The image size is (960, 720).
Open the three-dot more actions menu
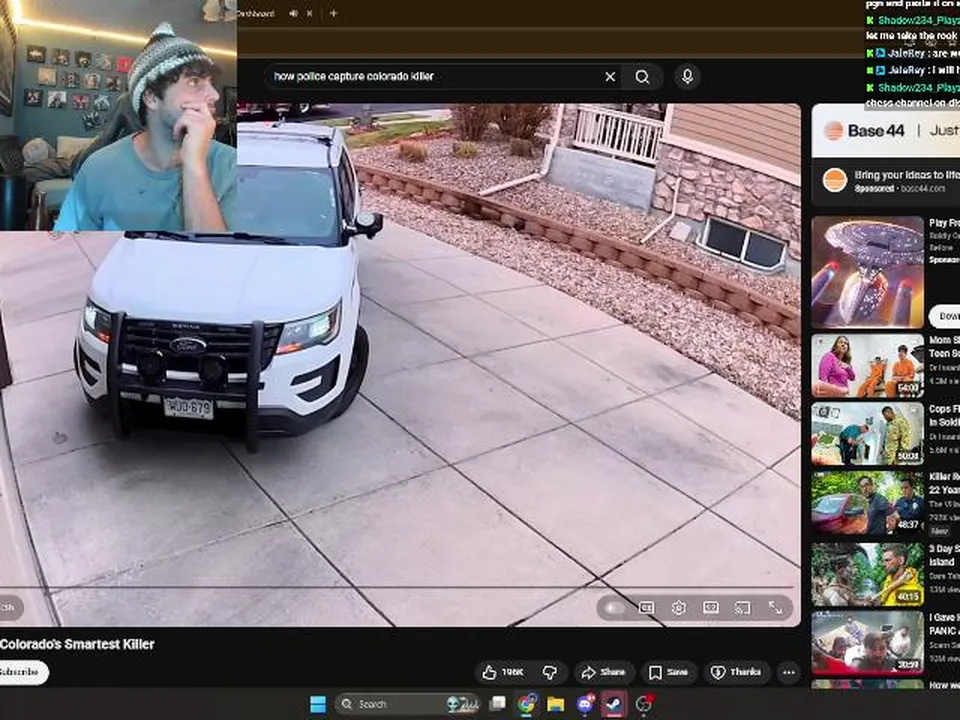pos(789,672)
